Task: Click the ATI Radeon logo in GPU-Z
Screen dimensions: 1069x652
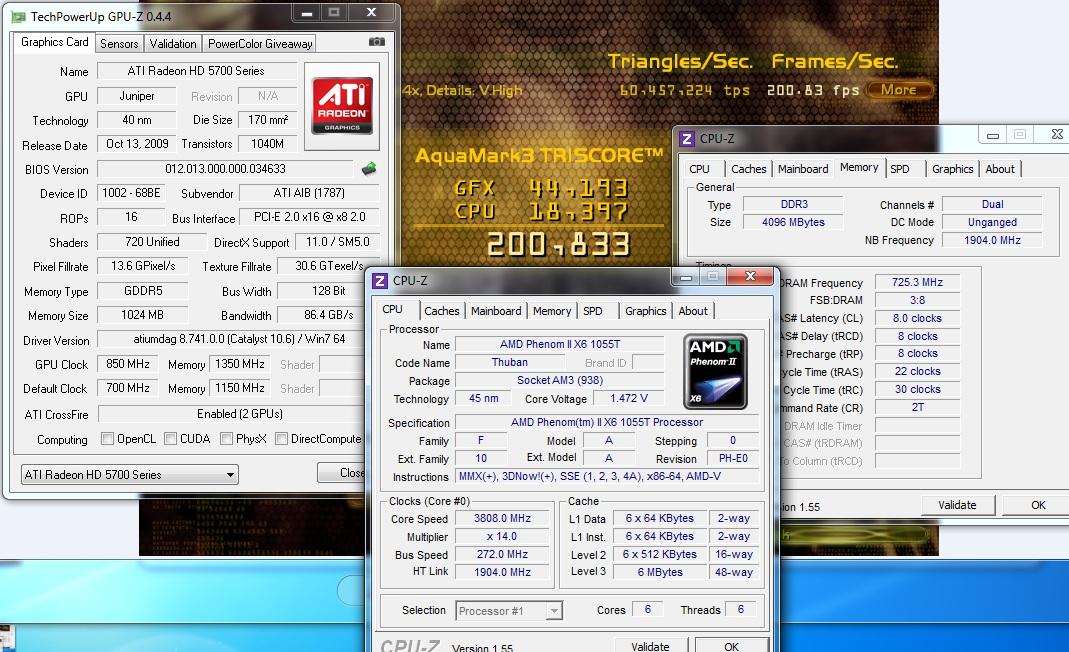Action: pos(342,106)
